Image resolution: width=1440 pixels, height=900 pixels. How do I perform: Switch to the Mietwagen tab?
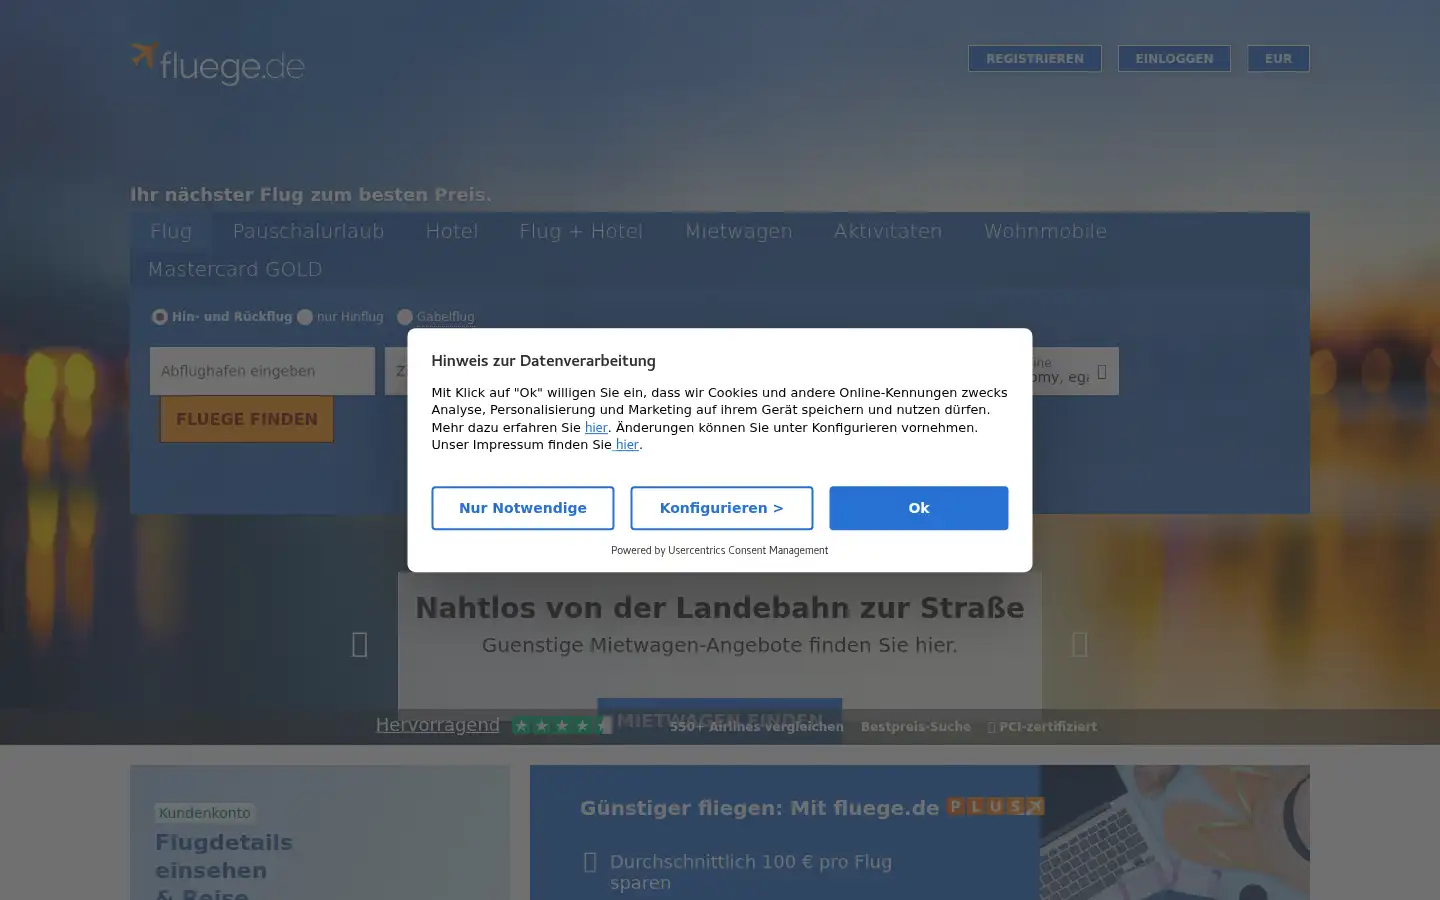739,231
